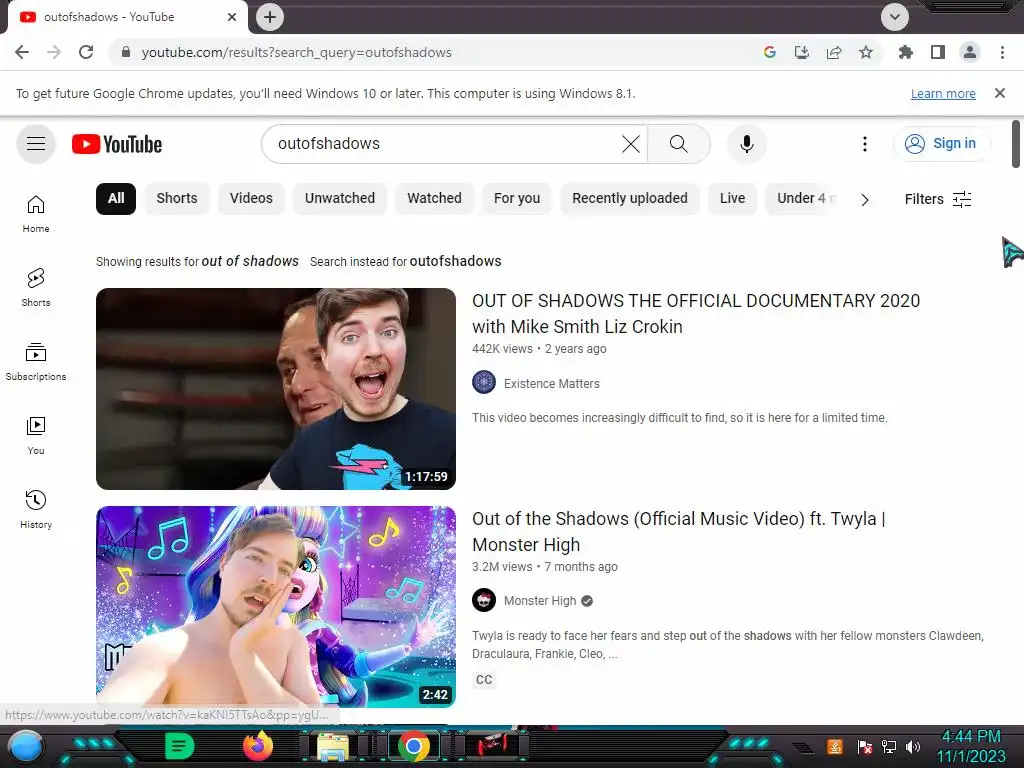The height and width of the screenshot is (768, 1024).
Task: Share this page from the address bar
Action: [x=834, y=52]
